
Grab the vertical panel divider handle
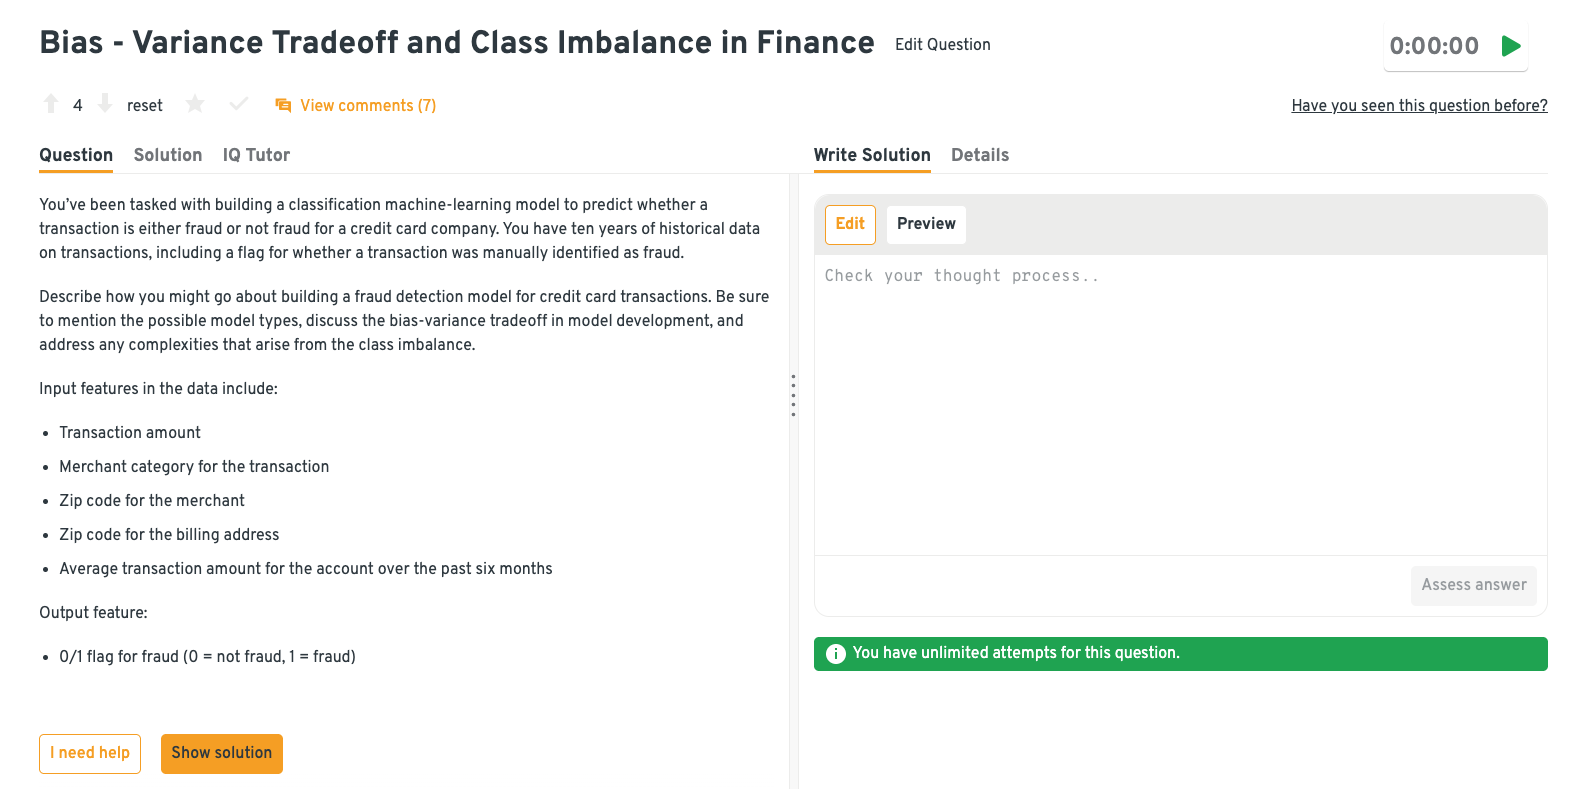tap(793, 396)
